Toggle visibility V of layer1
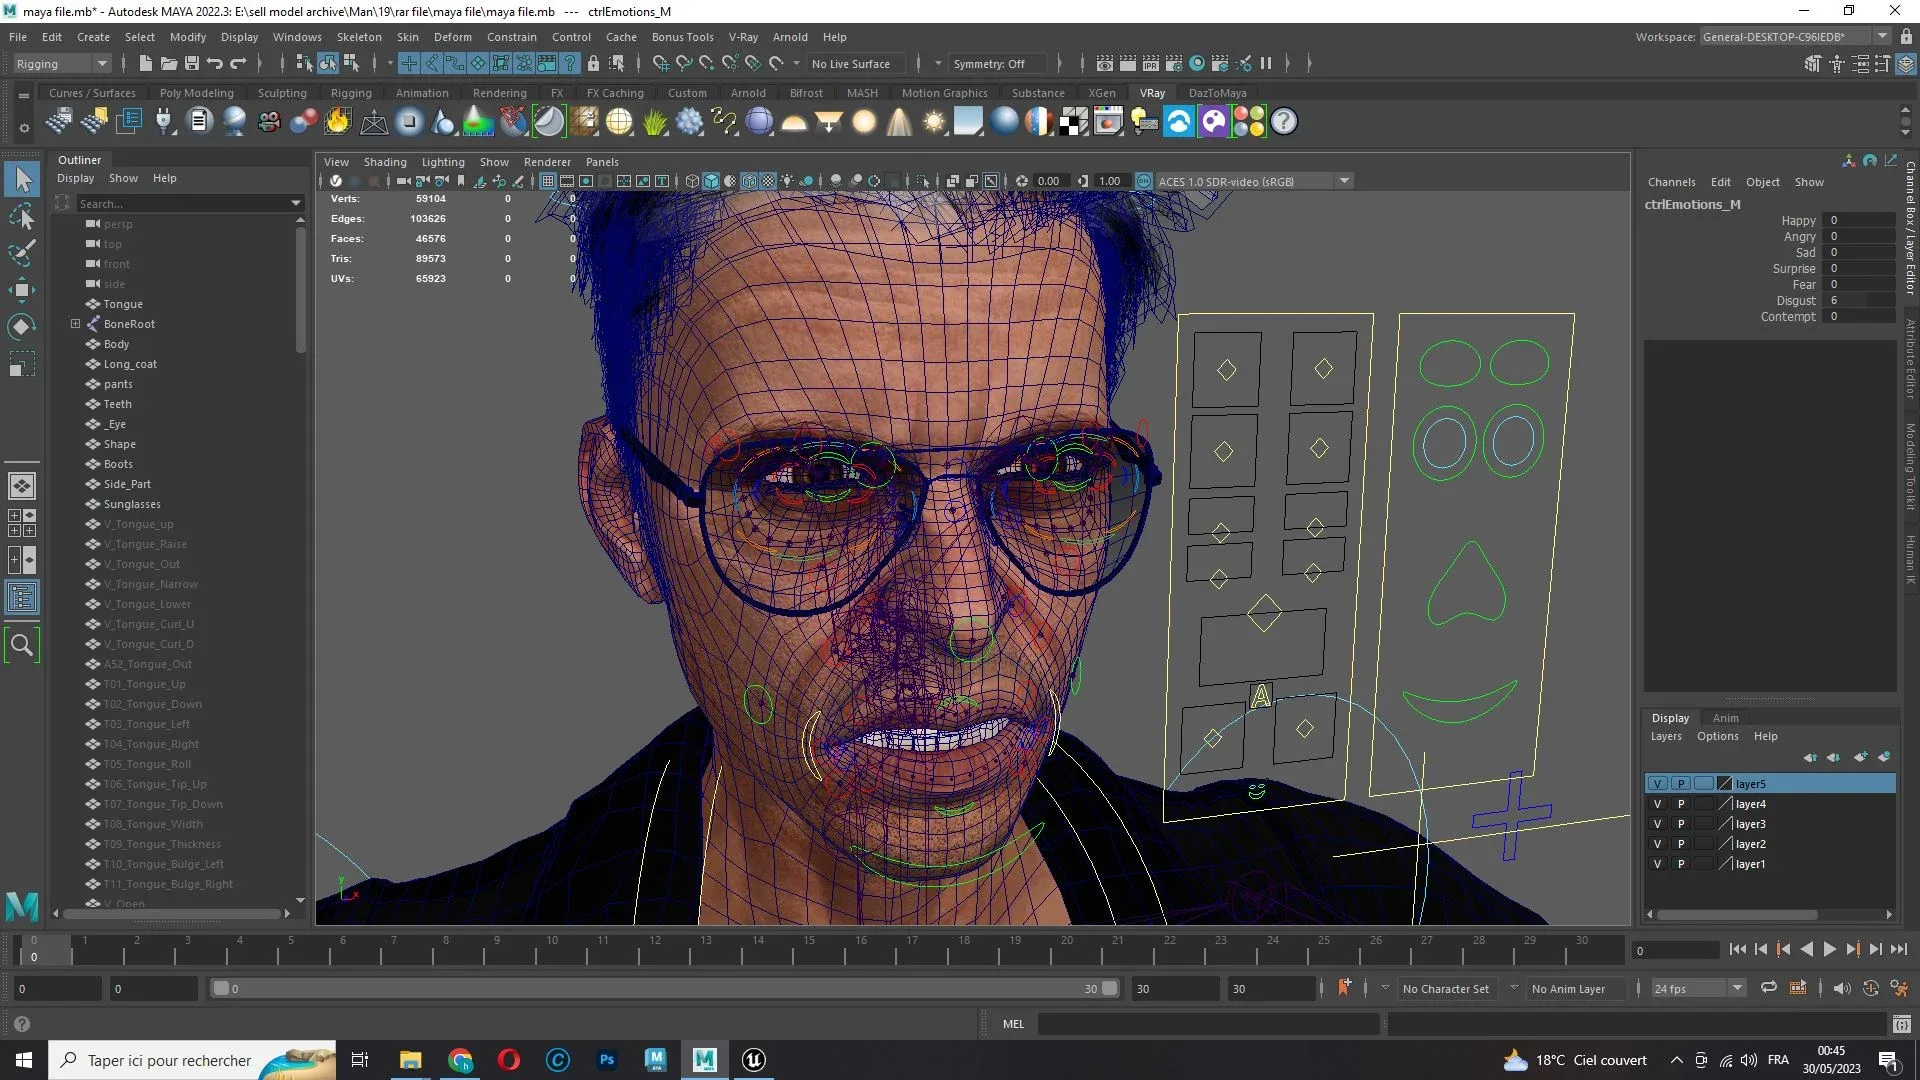 [1657, 864]
